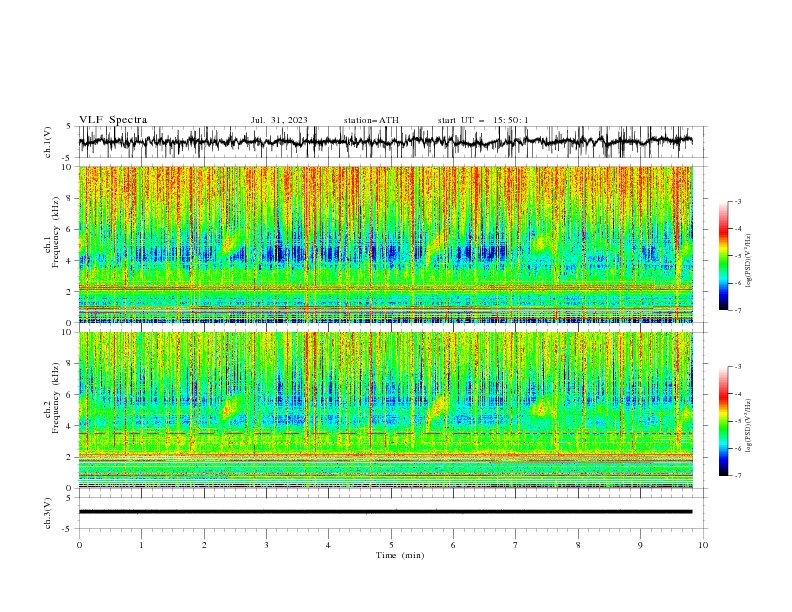Click the flat ch.3 voltage trace
Image resolution: width=792 pixels, height=612 pixels.
click(x=385, y=512)
